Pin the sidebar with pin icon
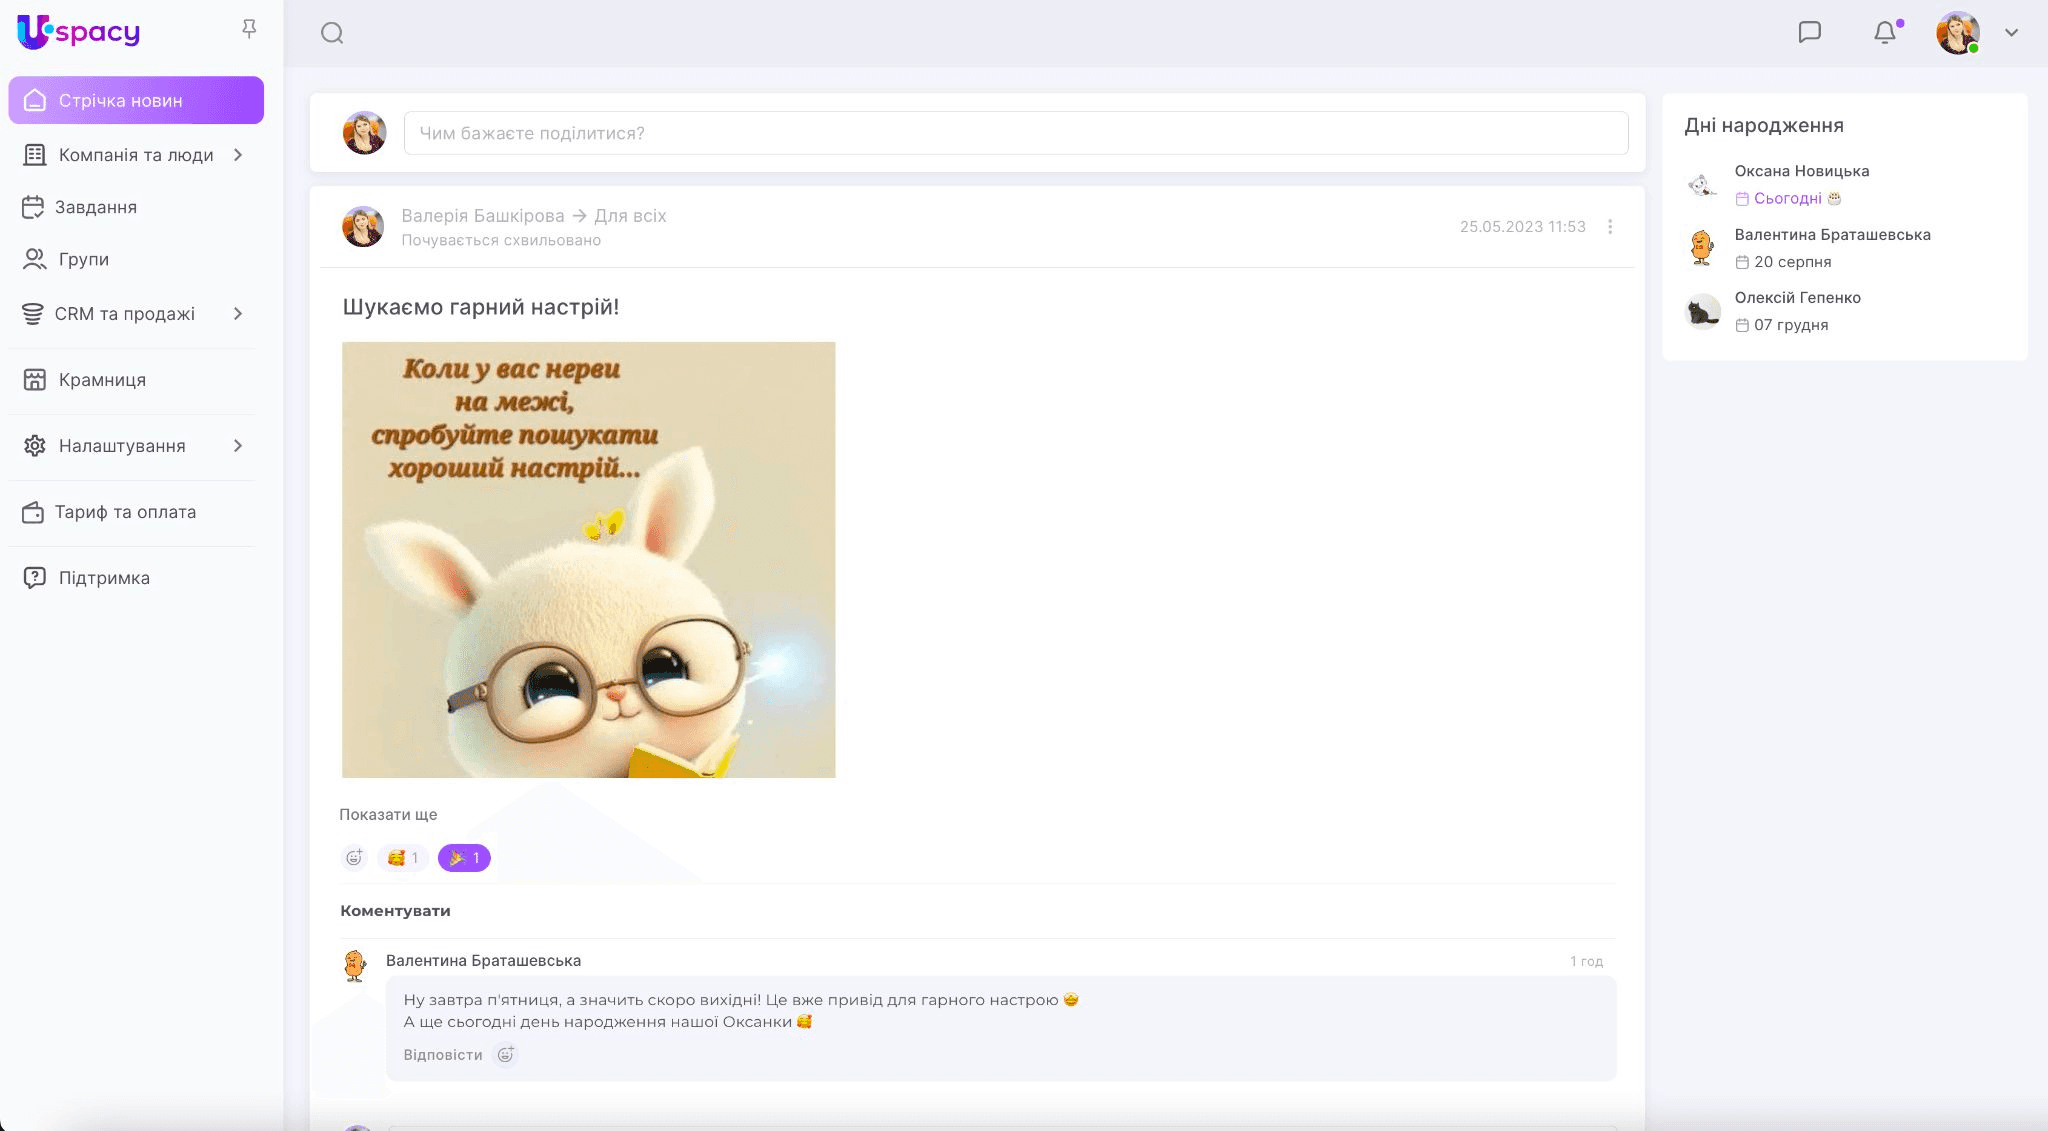This screenshot has width=2048, height=1131. point(249,29)
